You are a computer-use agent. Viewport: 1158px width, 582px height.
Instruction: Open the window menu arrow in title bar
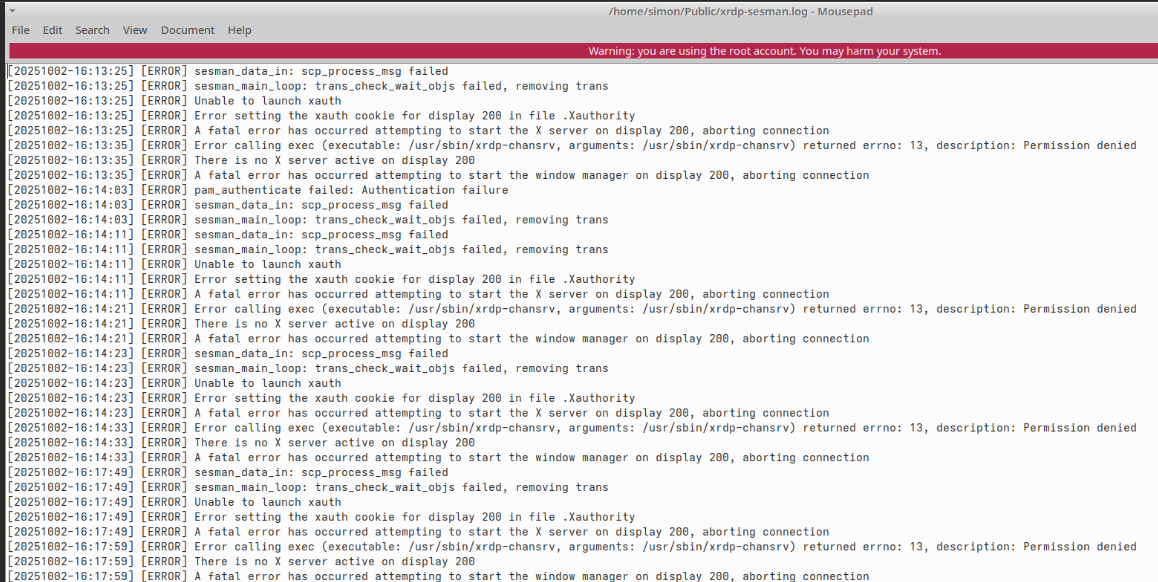pos(12,10)
